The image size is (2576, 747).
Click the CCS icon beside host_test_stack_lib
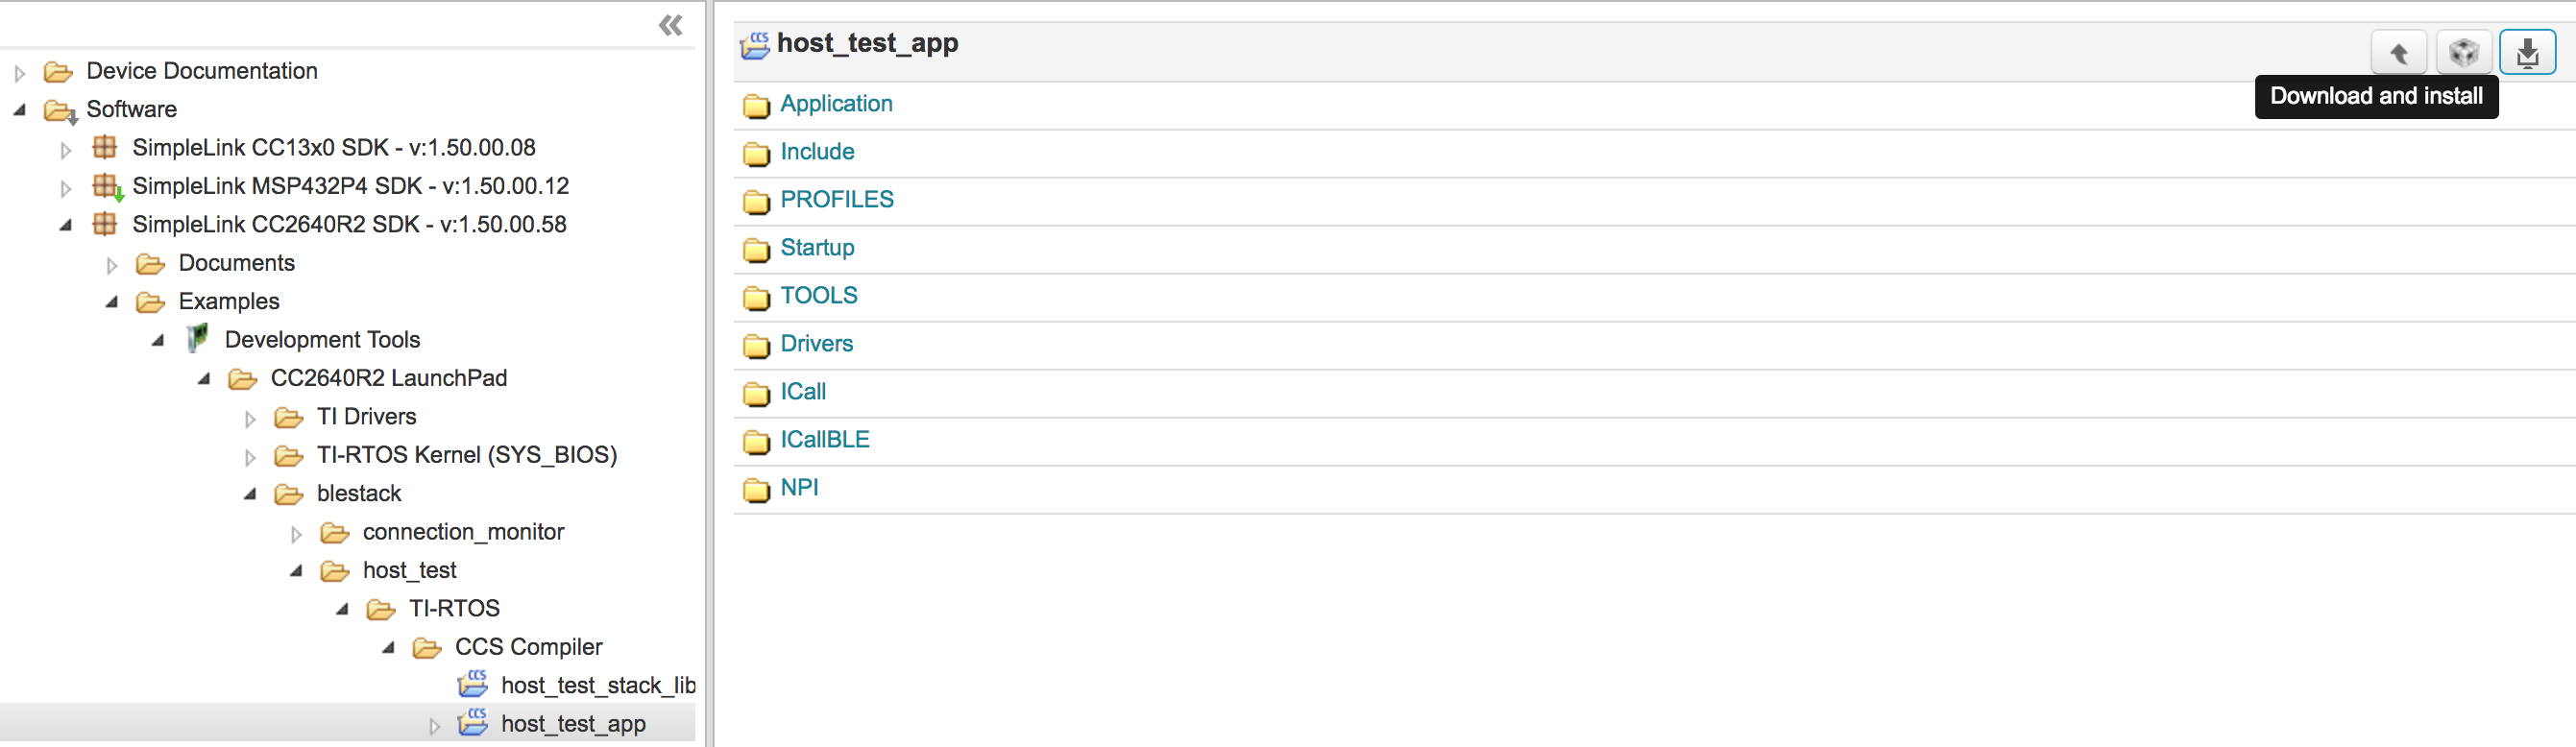click(x=473, y=685)
